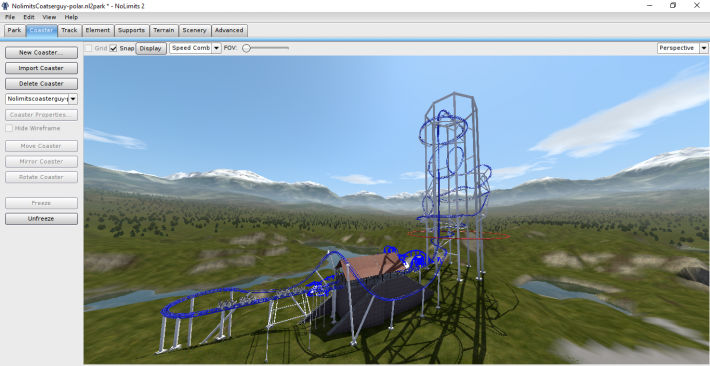710x366 pixels.
Task: Click the Coaster Properties button
Action: pyautogui.click(x=41, y=115)
